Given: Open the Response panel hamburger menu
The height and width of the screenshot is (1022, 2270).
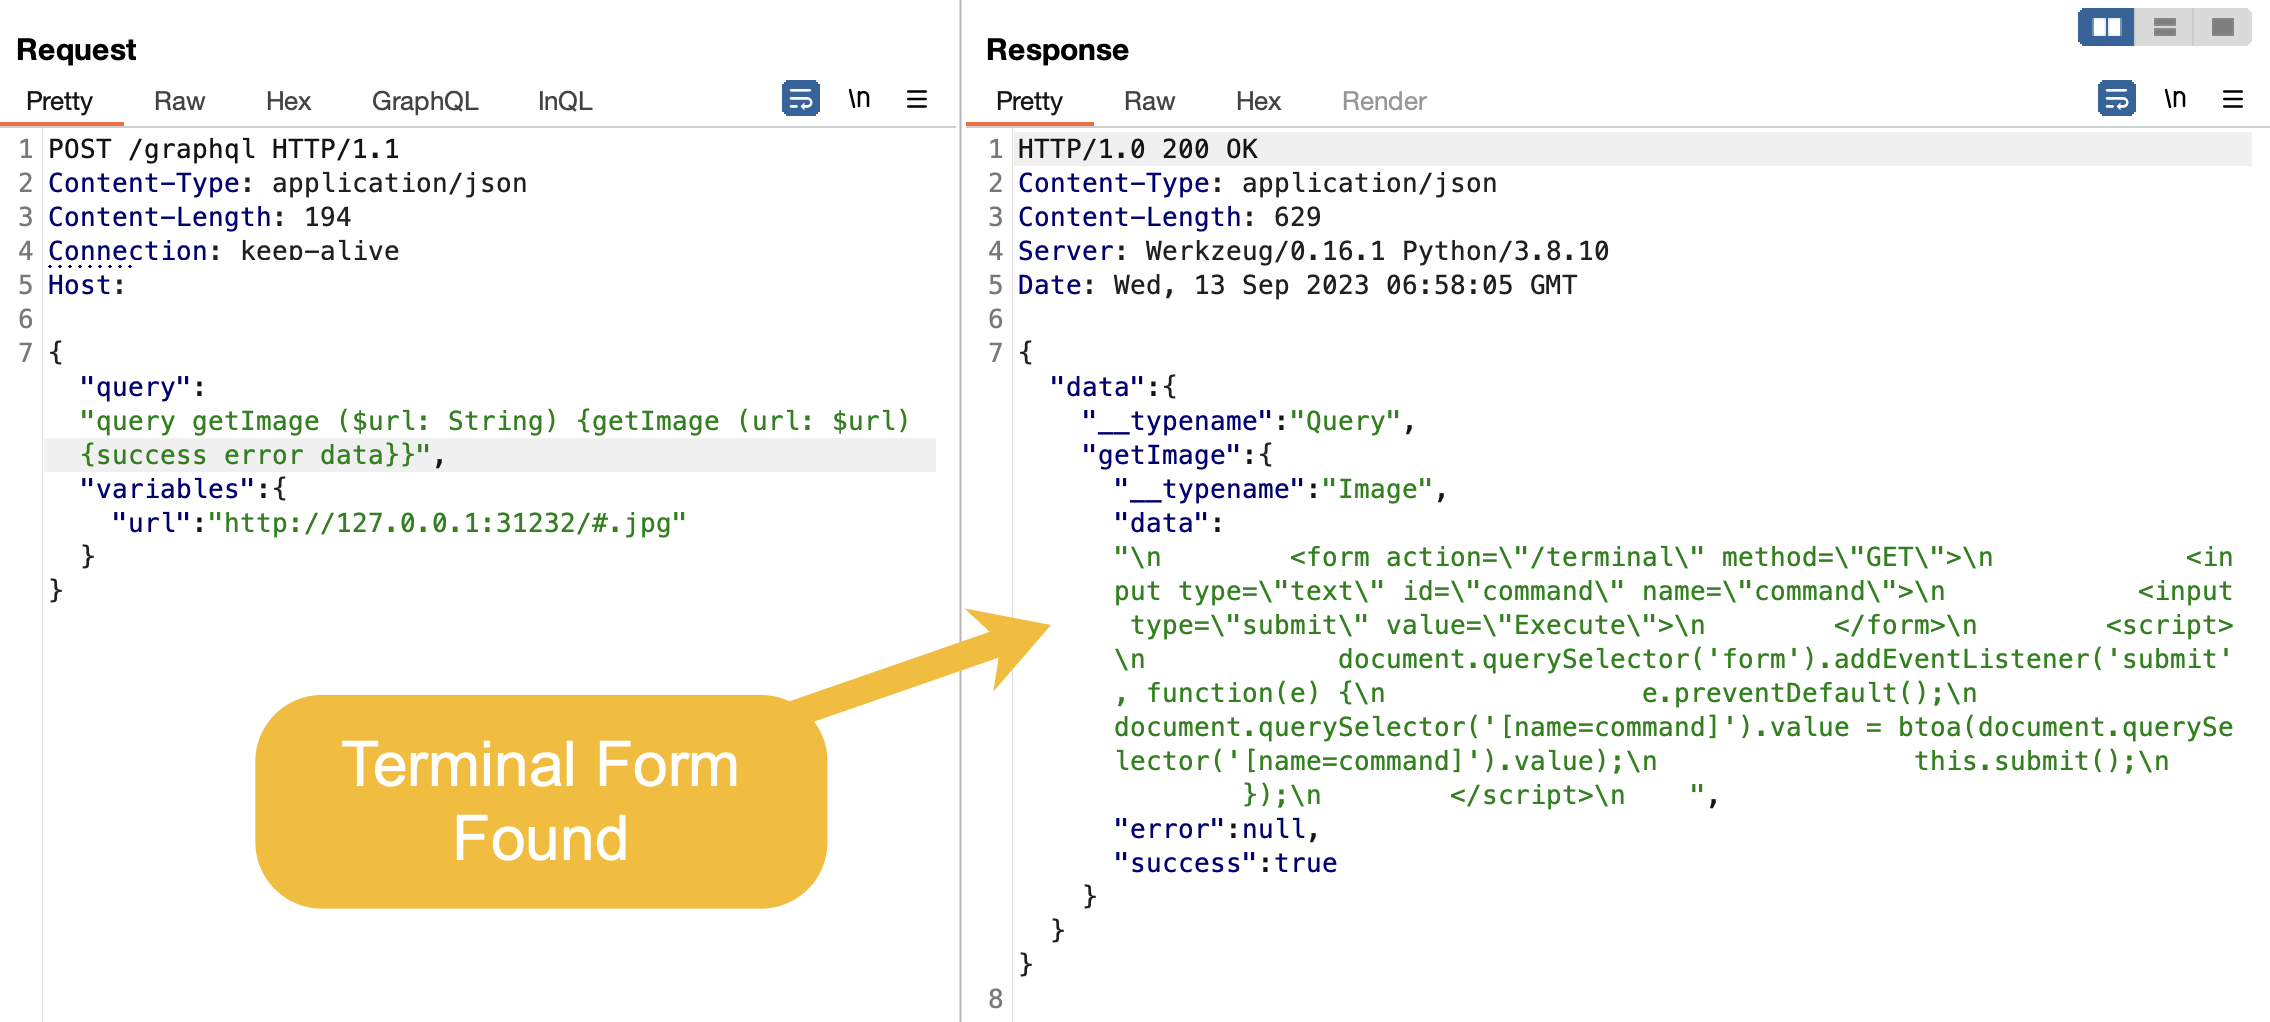Looking at the screenshot, I should 2233,100.
